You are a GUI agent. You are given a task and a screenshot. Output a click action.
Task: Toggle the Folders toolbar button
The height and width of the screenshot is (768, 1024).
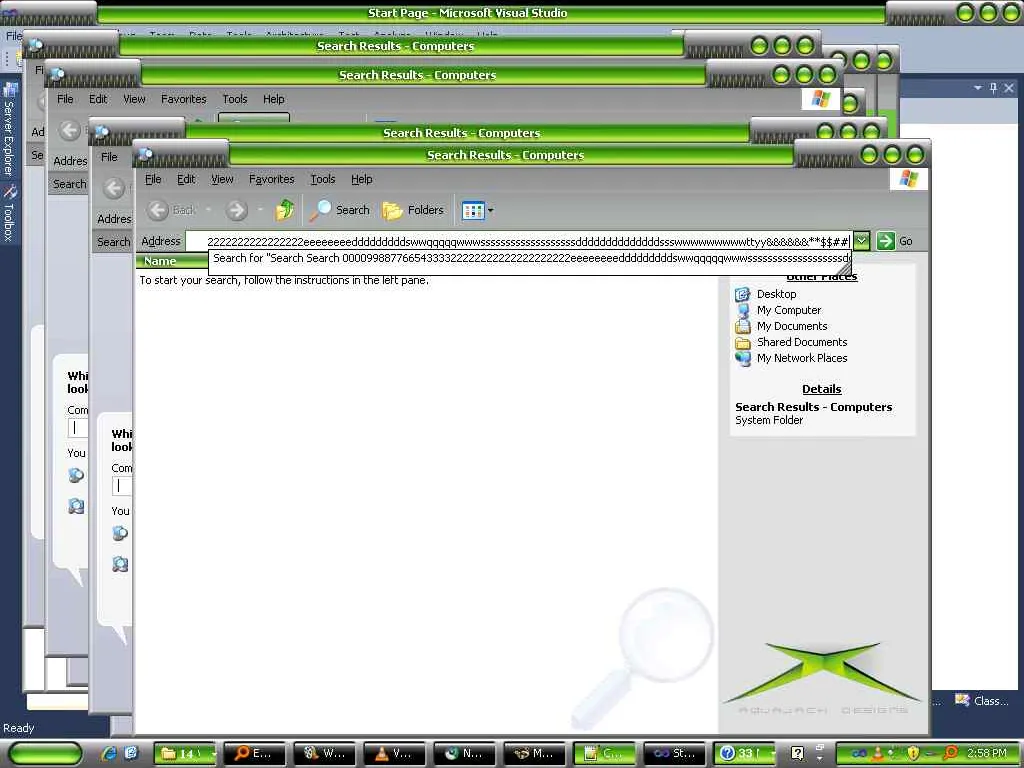(x=413, y=210)
